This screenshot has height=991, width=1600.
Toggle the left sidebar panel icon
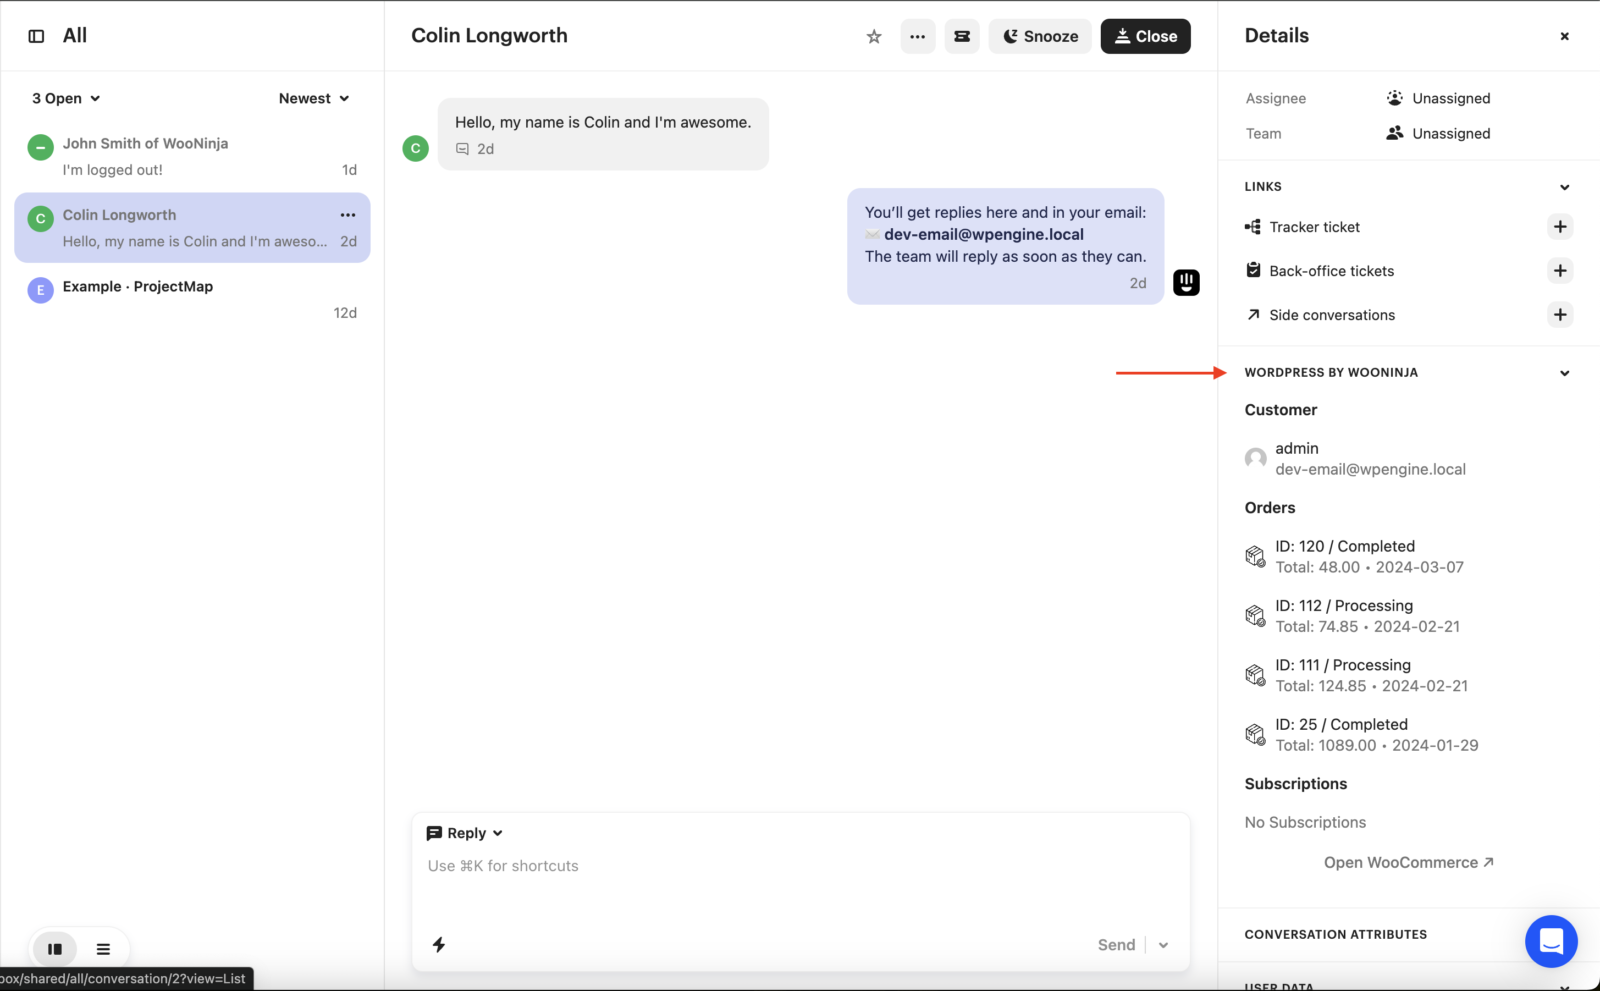(x=36, y=36)
